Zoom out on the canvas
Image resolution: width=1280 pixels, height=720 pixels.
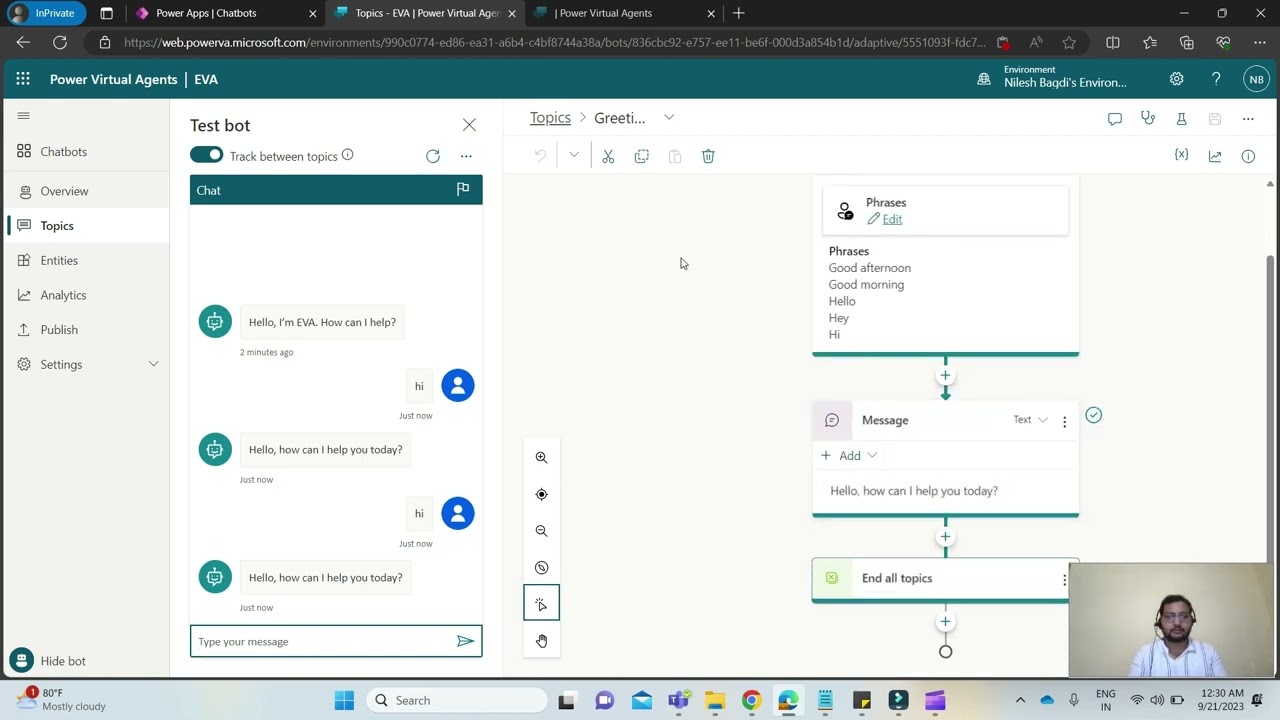[541, 531]
